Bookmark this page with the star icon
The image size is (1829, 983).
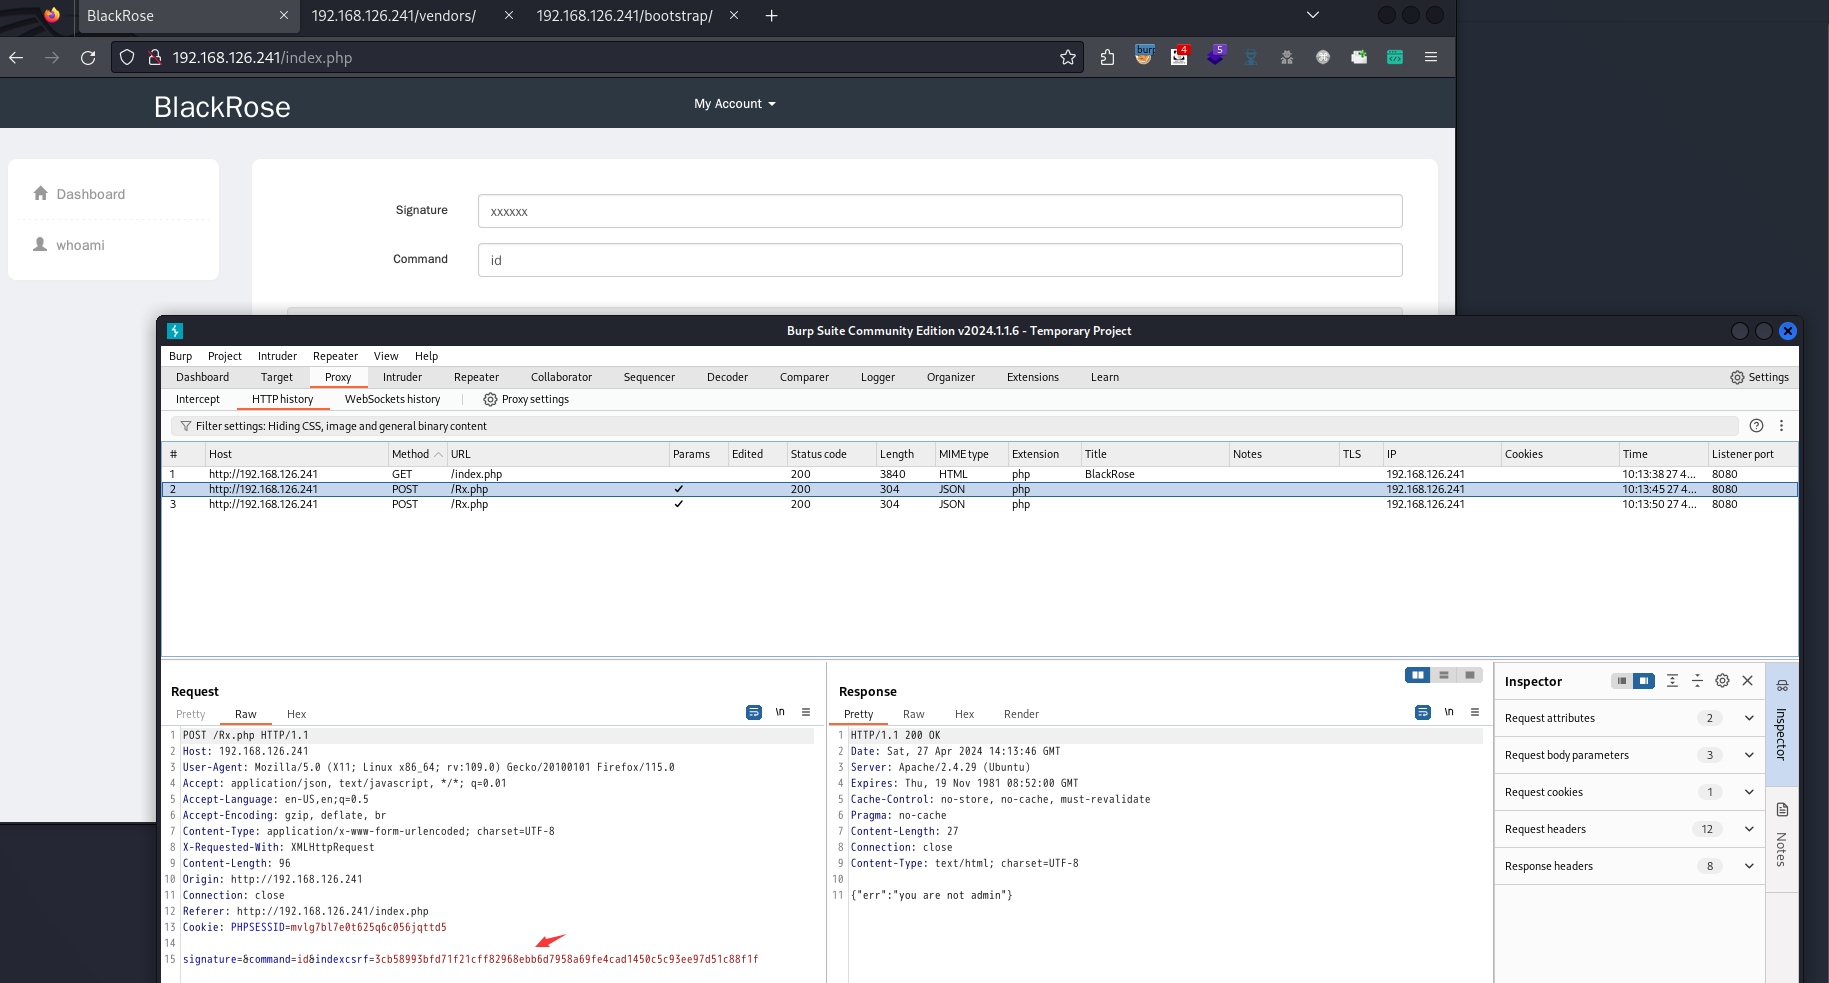pos(1068,57)
